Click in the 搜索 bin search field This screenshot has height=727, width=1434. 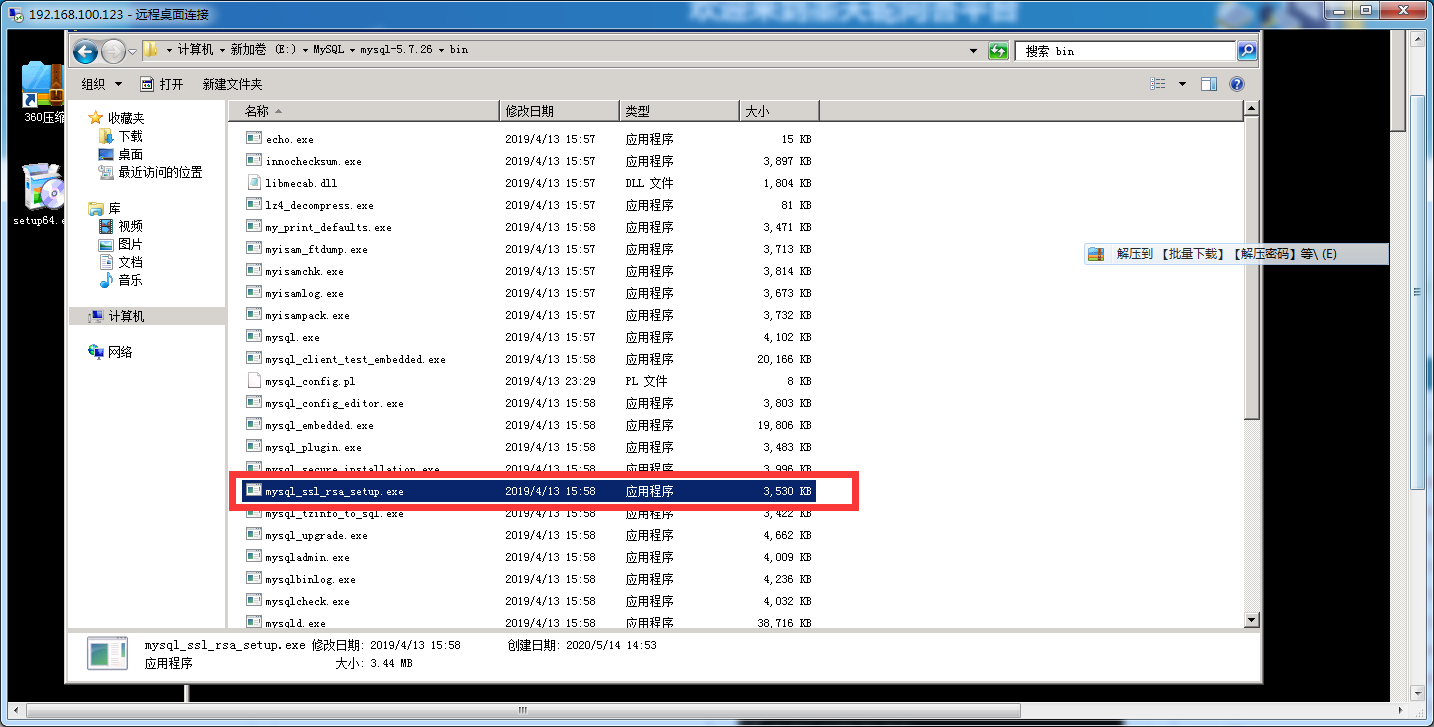click(x=1125, y=51)
